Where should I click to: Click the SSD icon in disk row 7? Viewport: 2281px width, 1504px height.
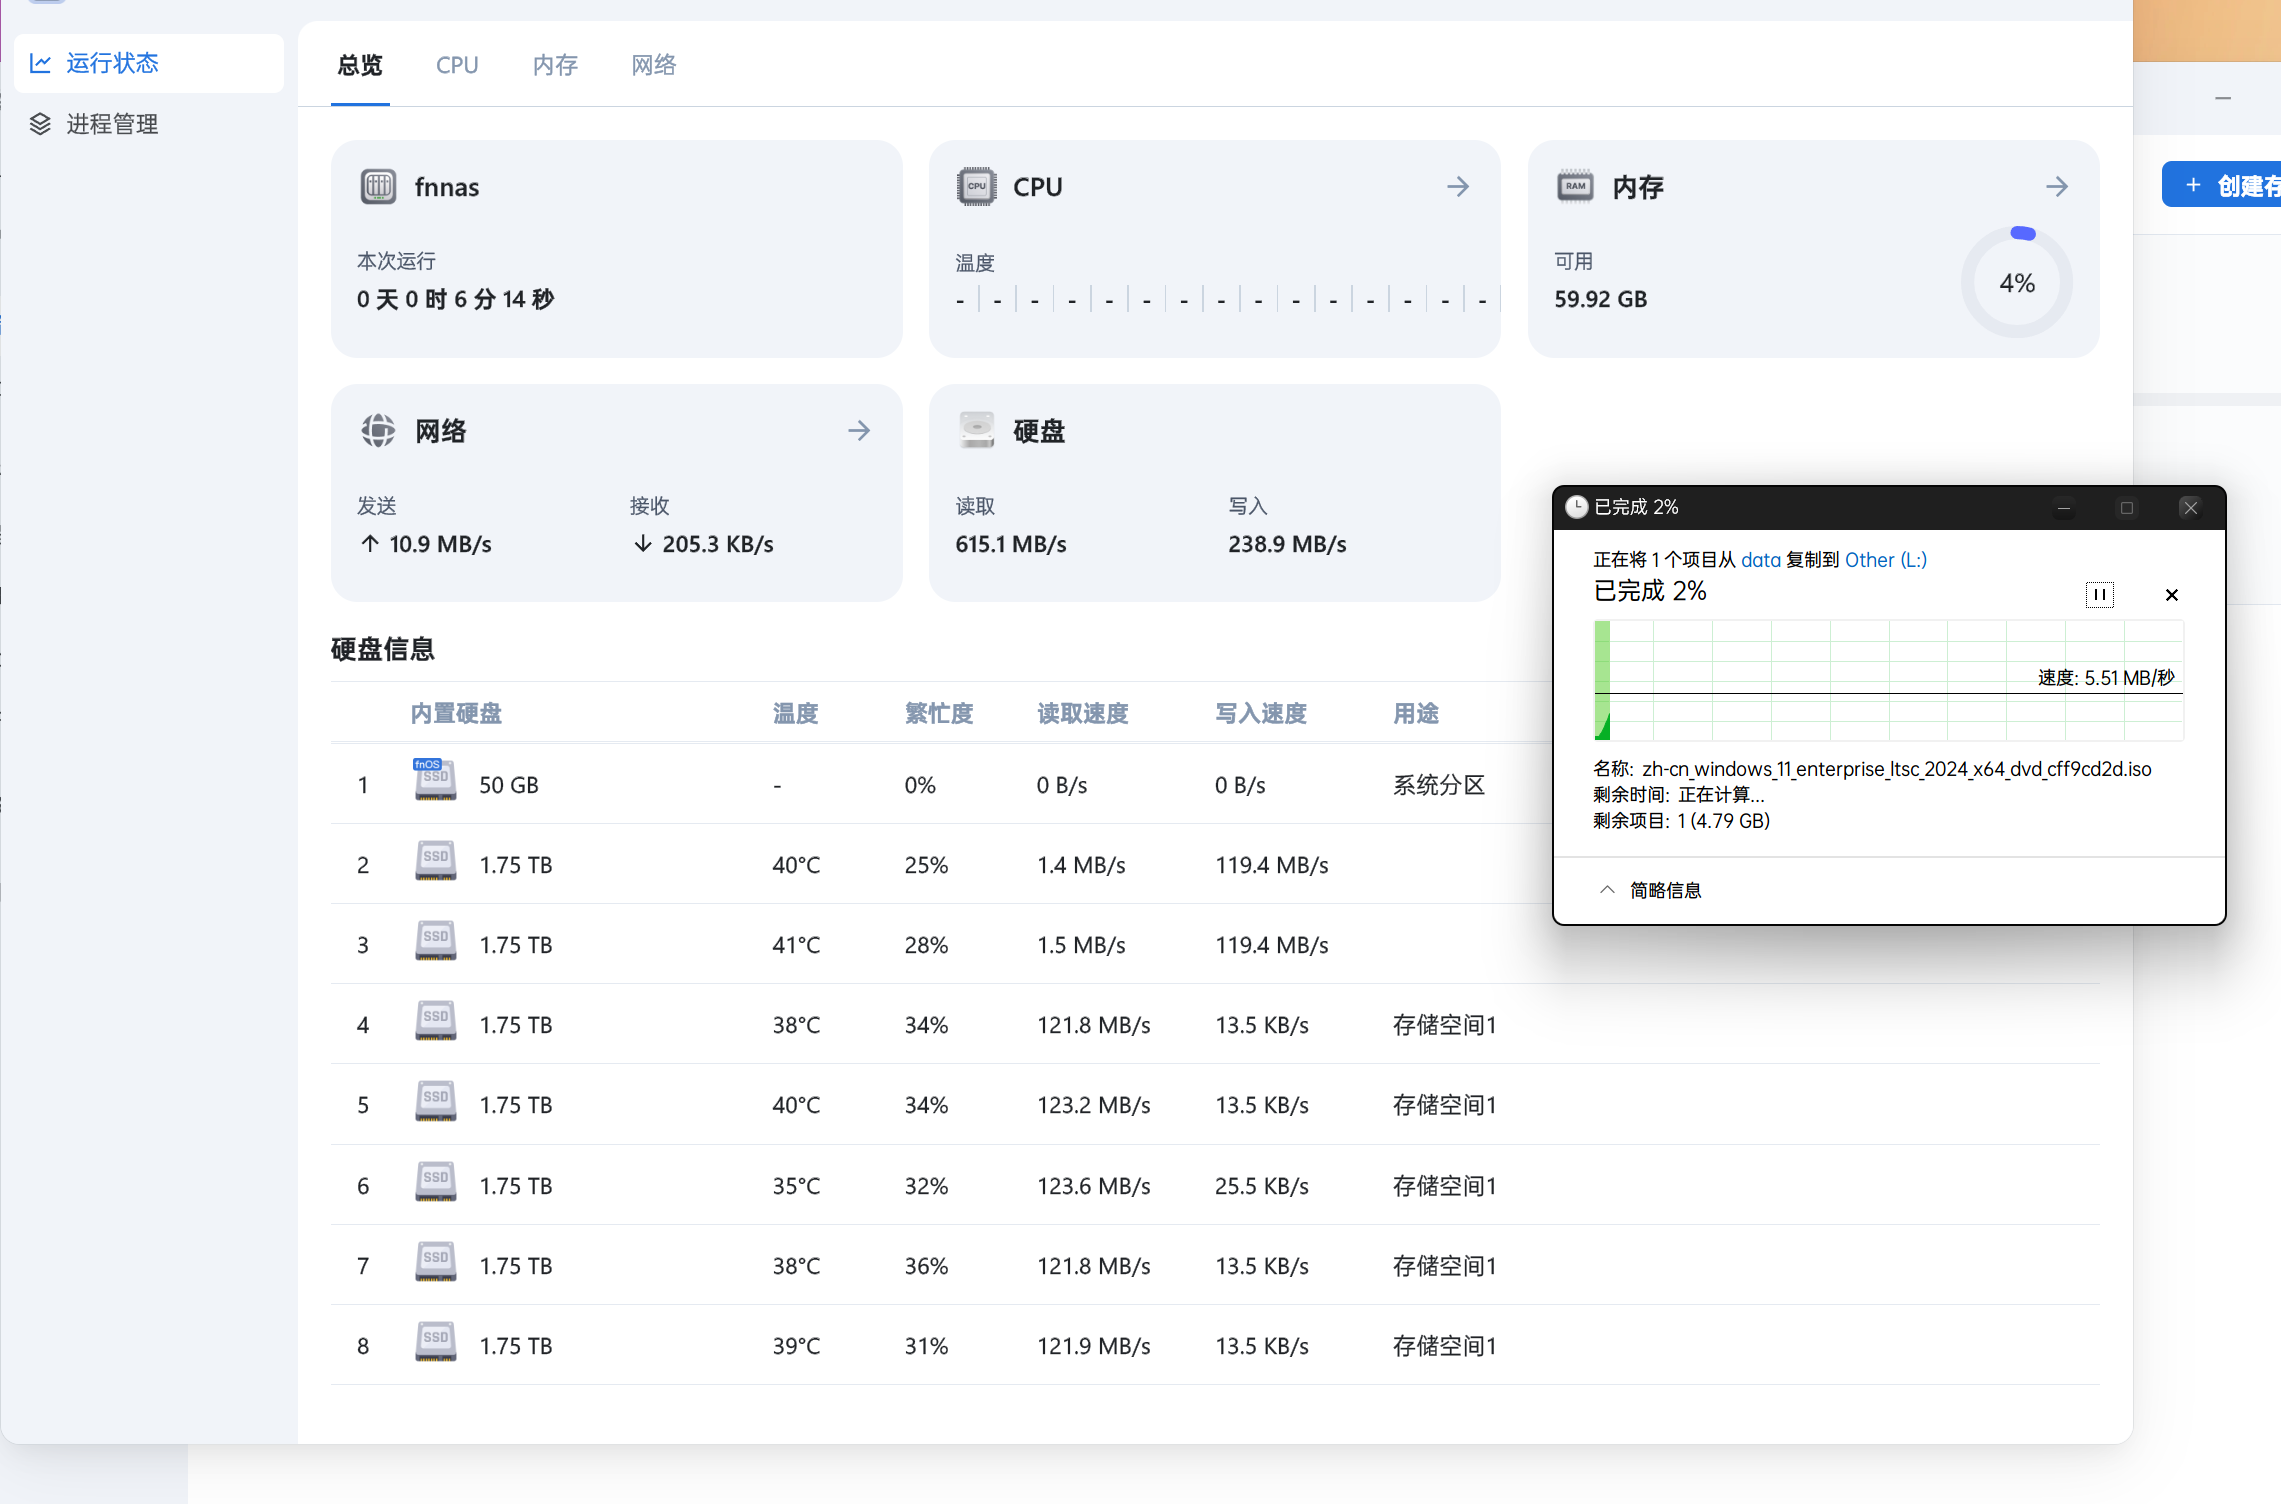point(435,1263)
